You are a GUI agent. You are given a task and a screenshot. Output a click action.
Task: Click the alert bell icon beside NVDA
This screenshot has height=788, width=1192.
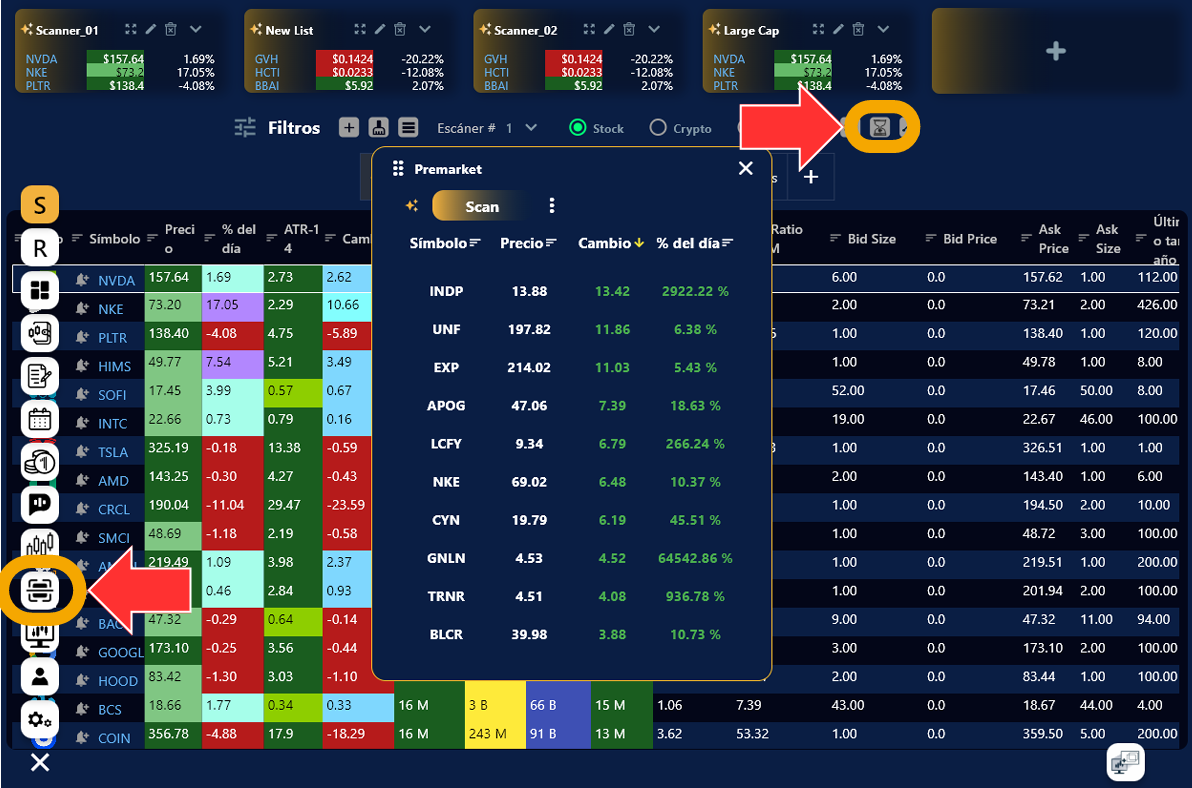click(x=82, y=281)
